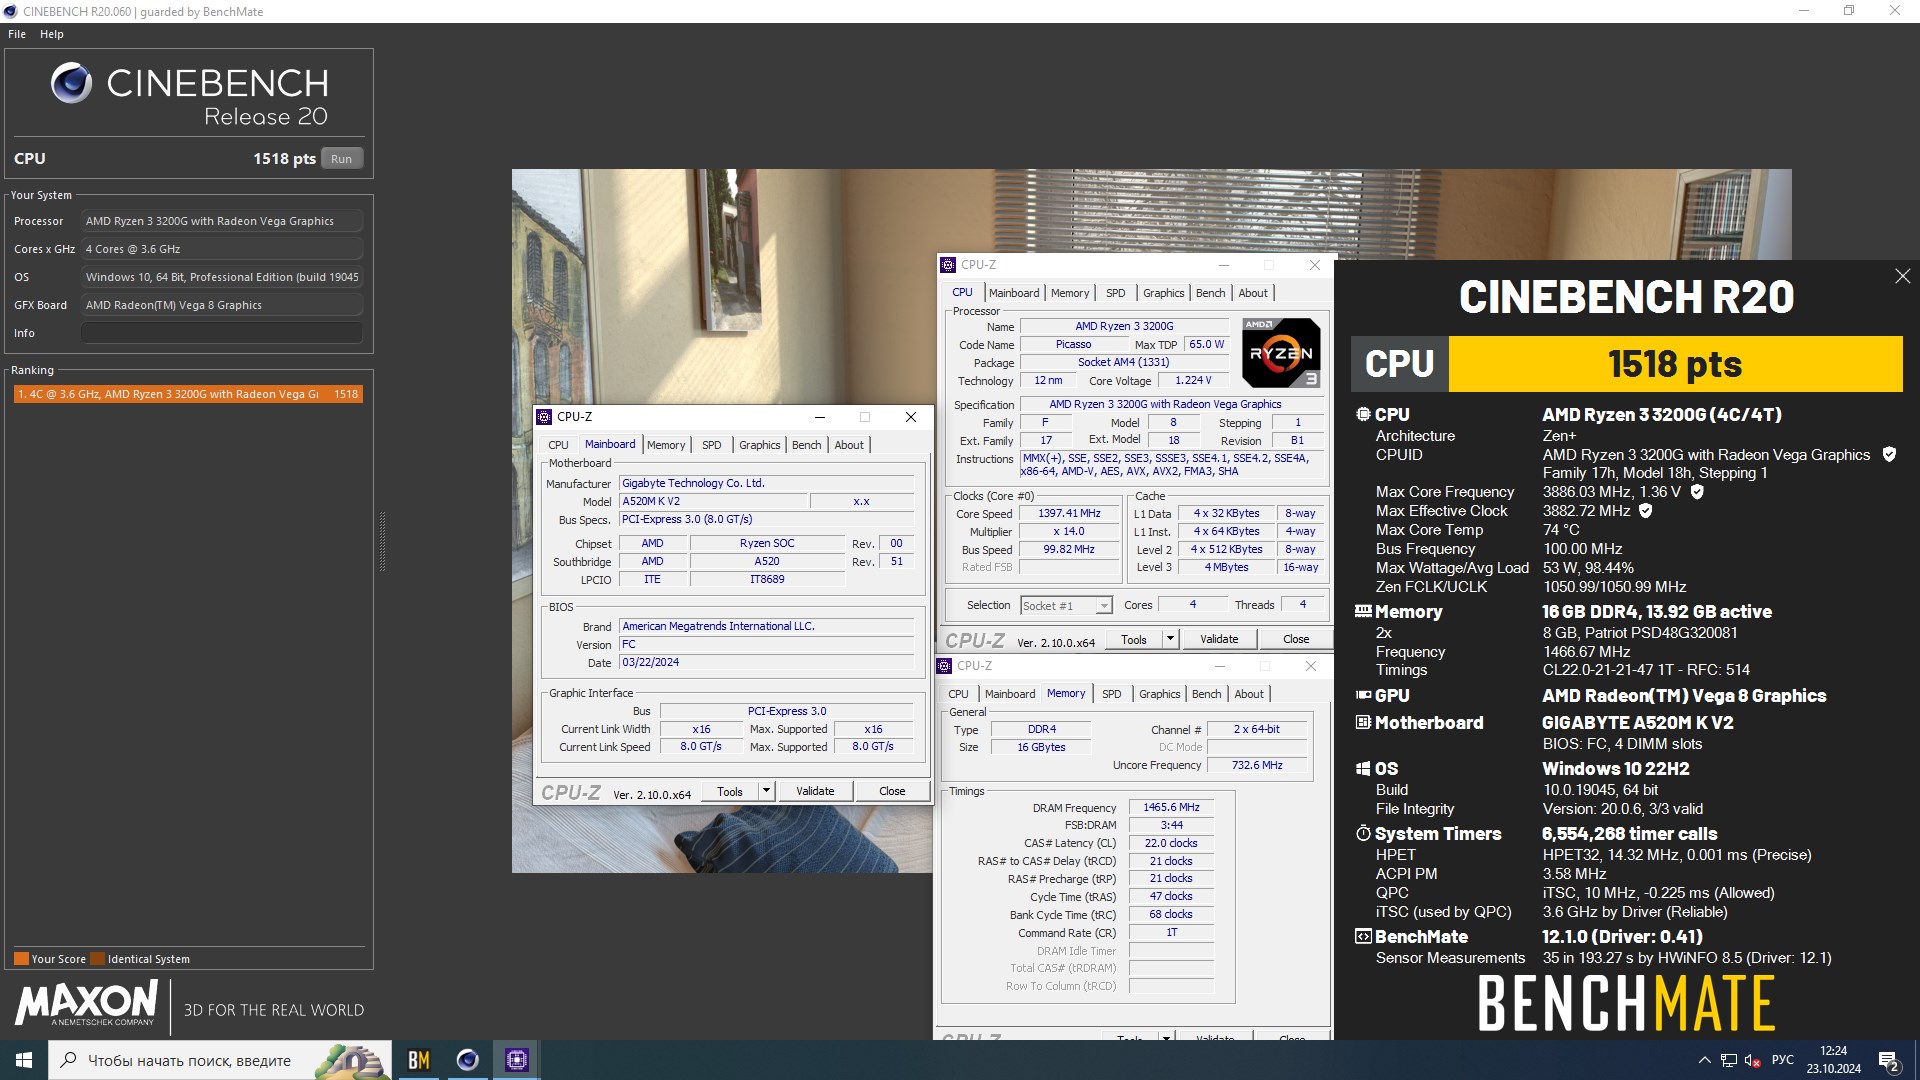The height and width of the screenshot is (1080, 1920).
Task: Open the notification center icon
Action: pyautogui.click(x=1889, y=1060)
